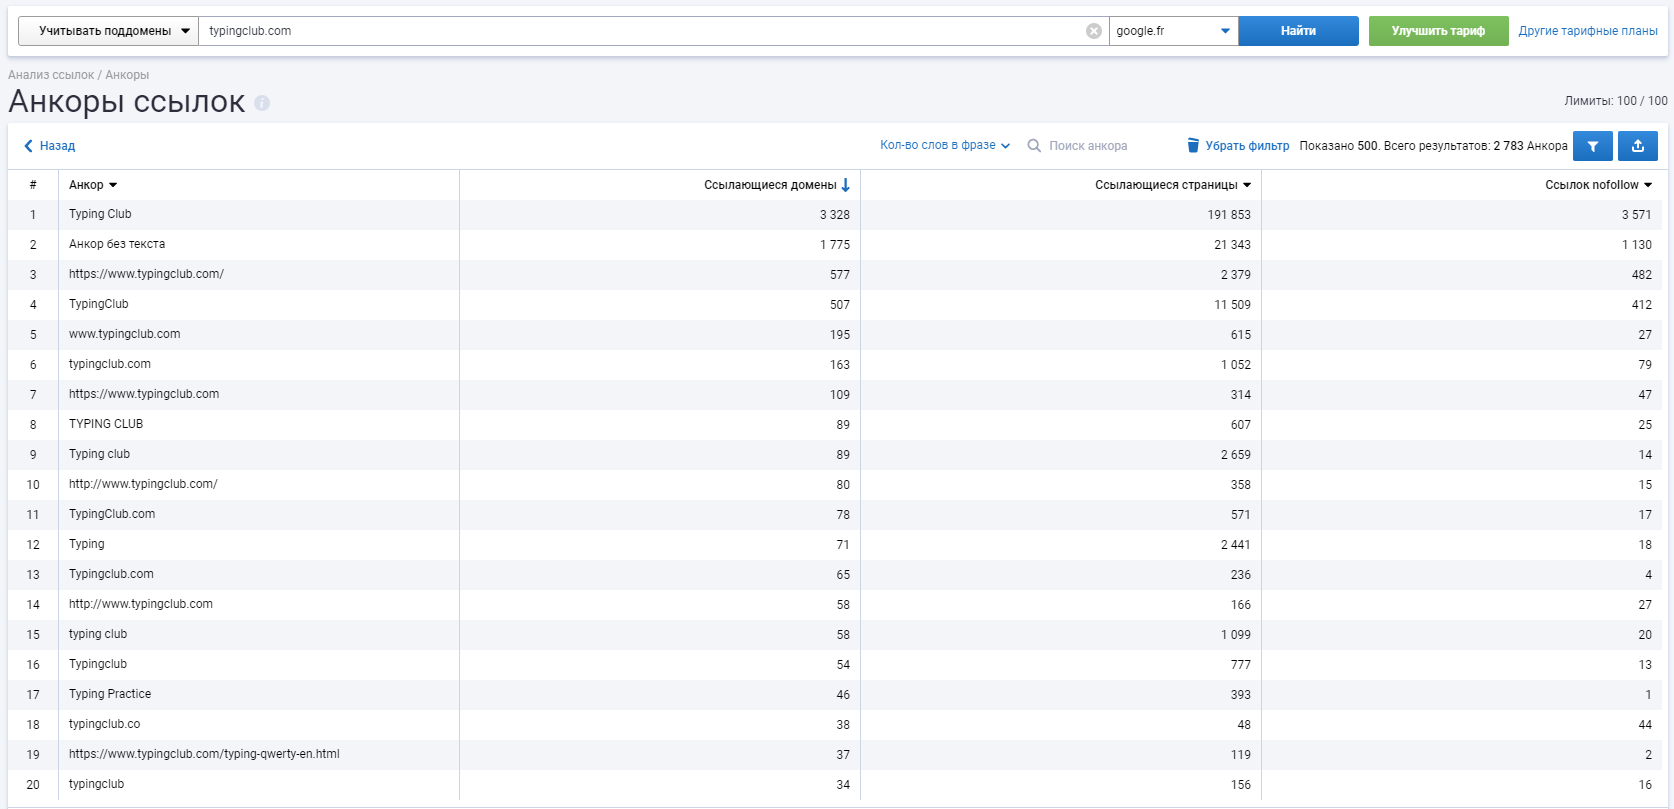1674x809 pixels.
Task: Open the blue filter funnel button
Action: coord(1592,146)
